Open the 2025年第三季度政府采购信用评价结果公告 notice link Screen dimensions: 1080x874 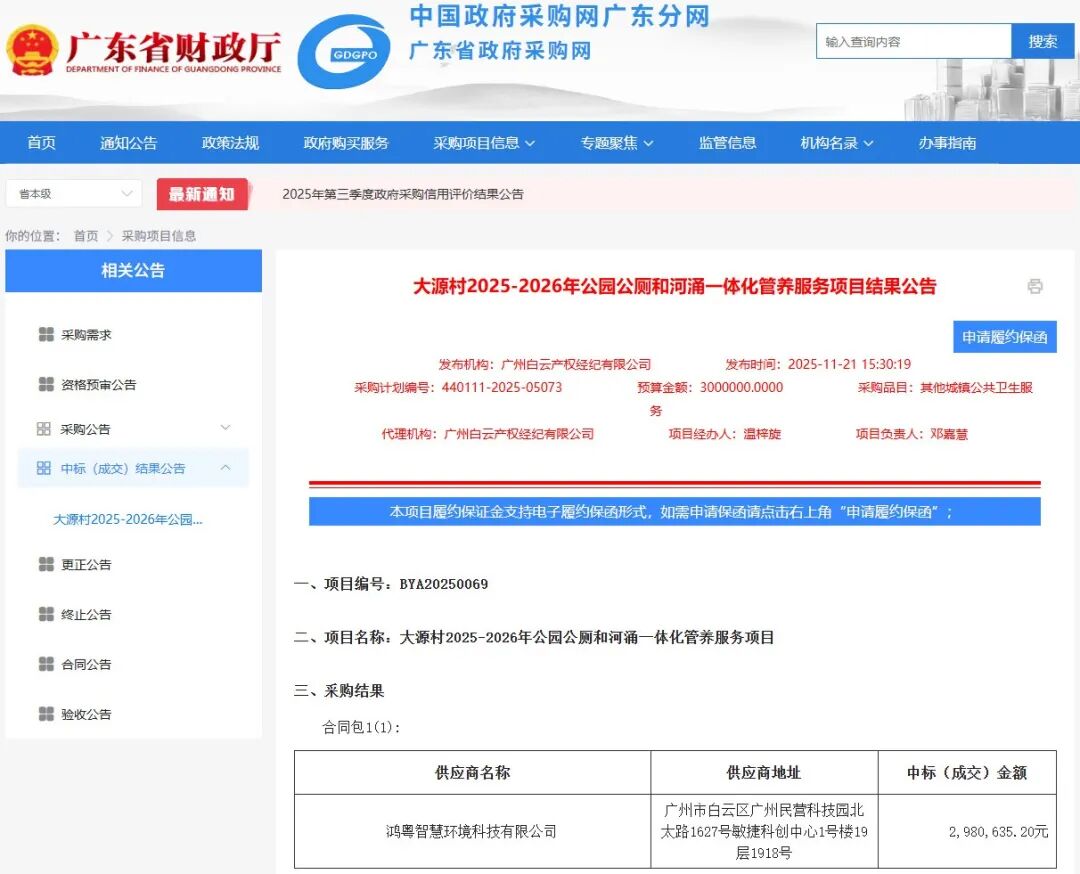pyautogui.click(x=403, y=194)
